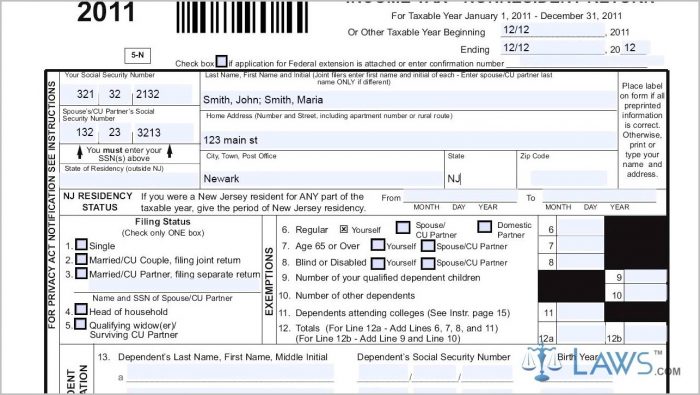Click spouse SSN first field 132
The height and width of the screenshot is (395, 700).
tap(80, 133)
